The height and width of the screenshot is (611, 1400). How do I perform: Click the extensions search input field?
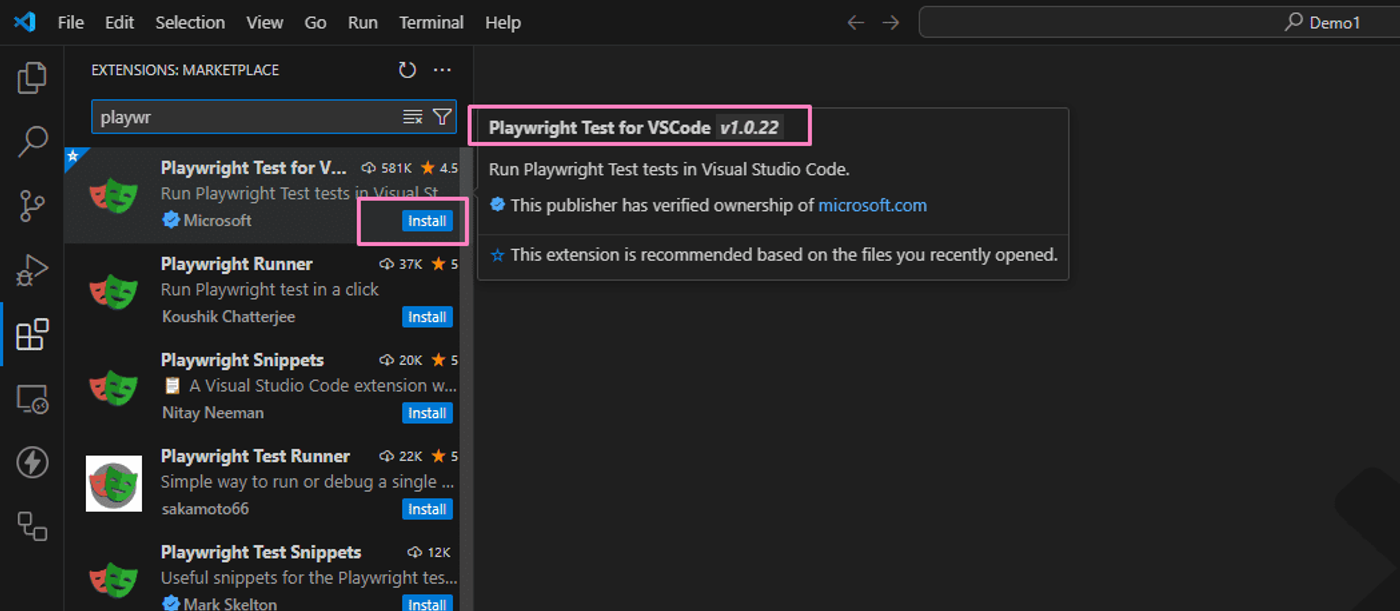coord(247,117)
